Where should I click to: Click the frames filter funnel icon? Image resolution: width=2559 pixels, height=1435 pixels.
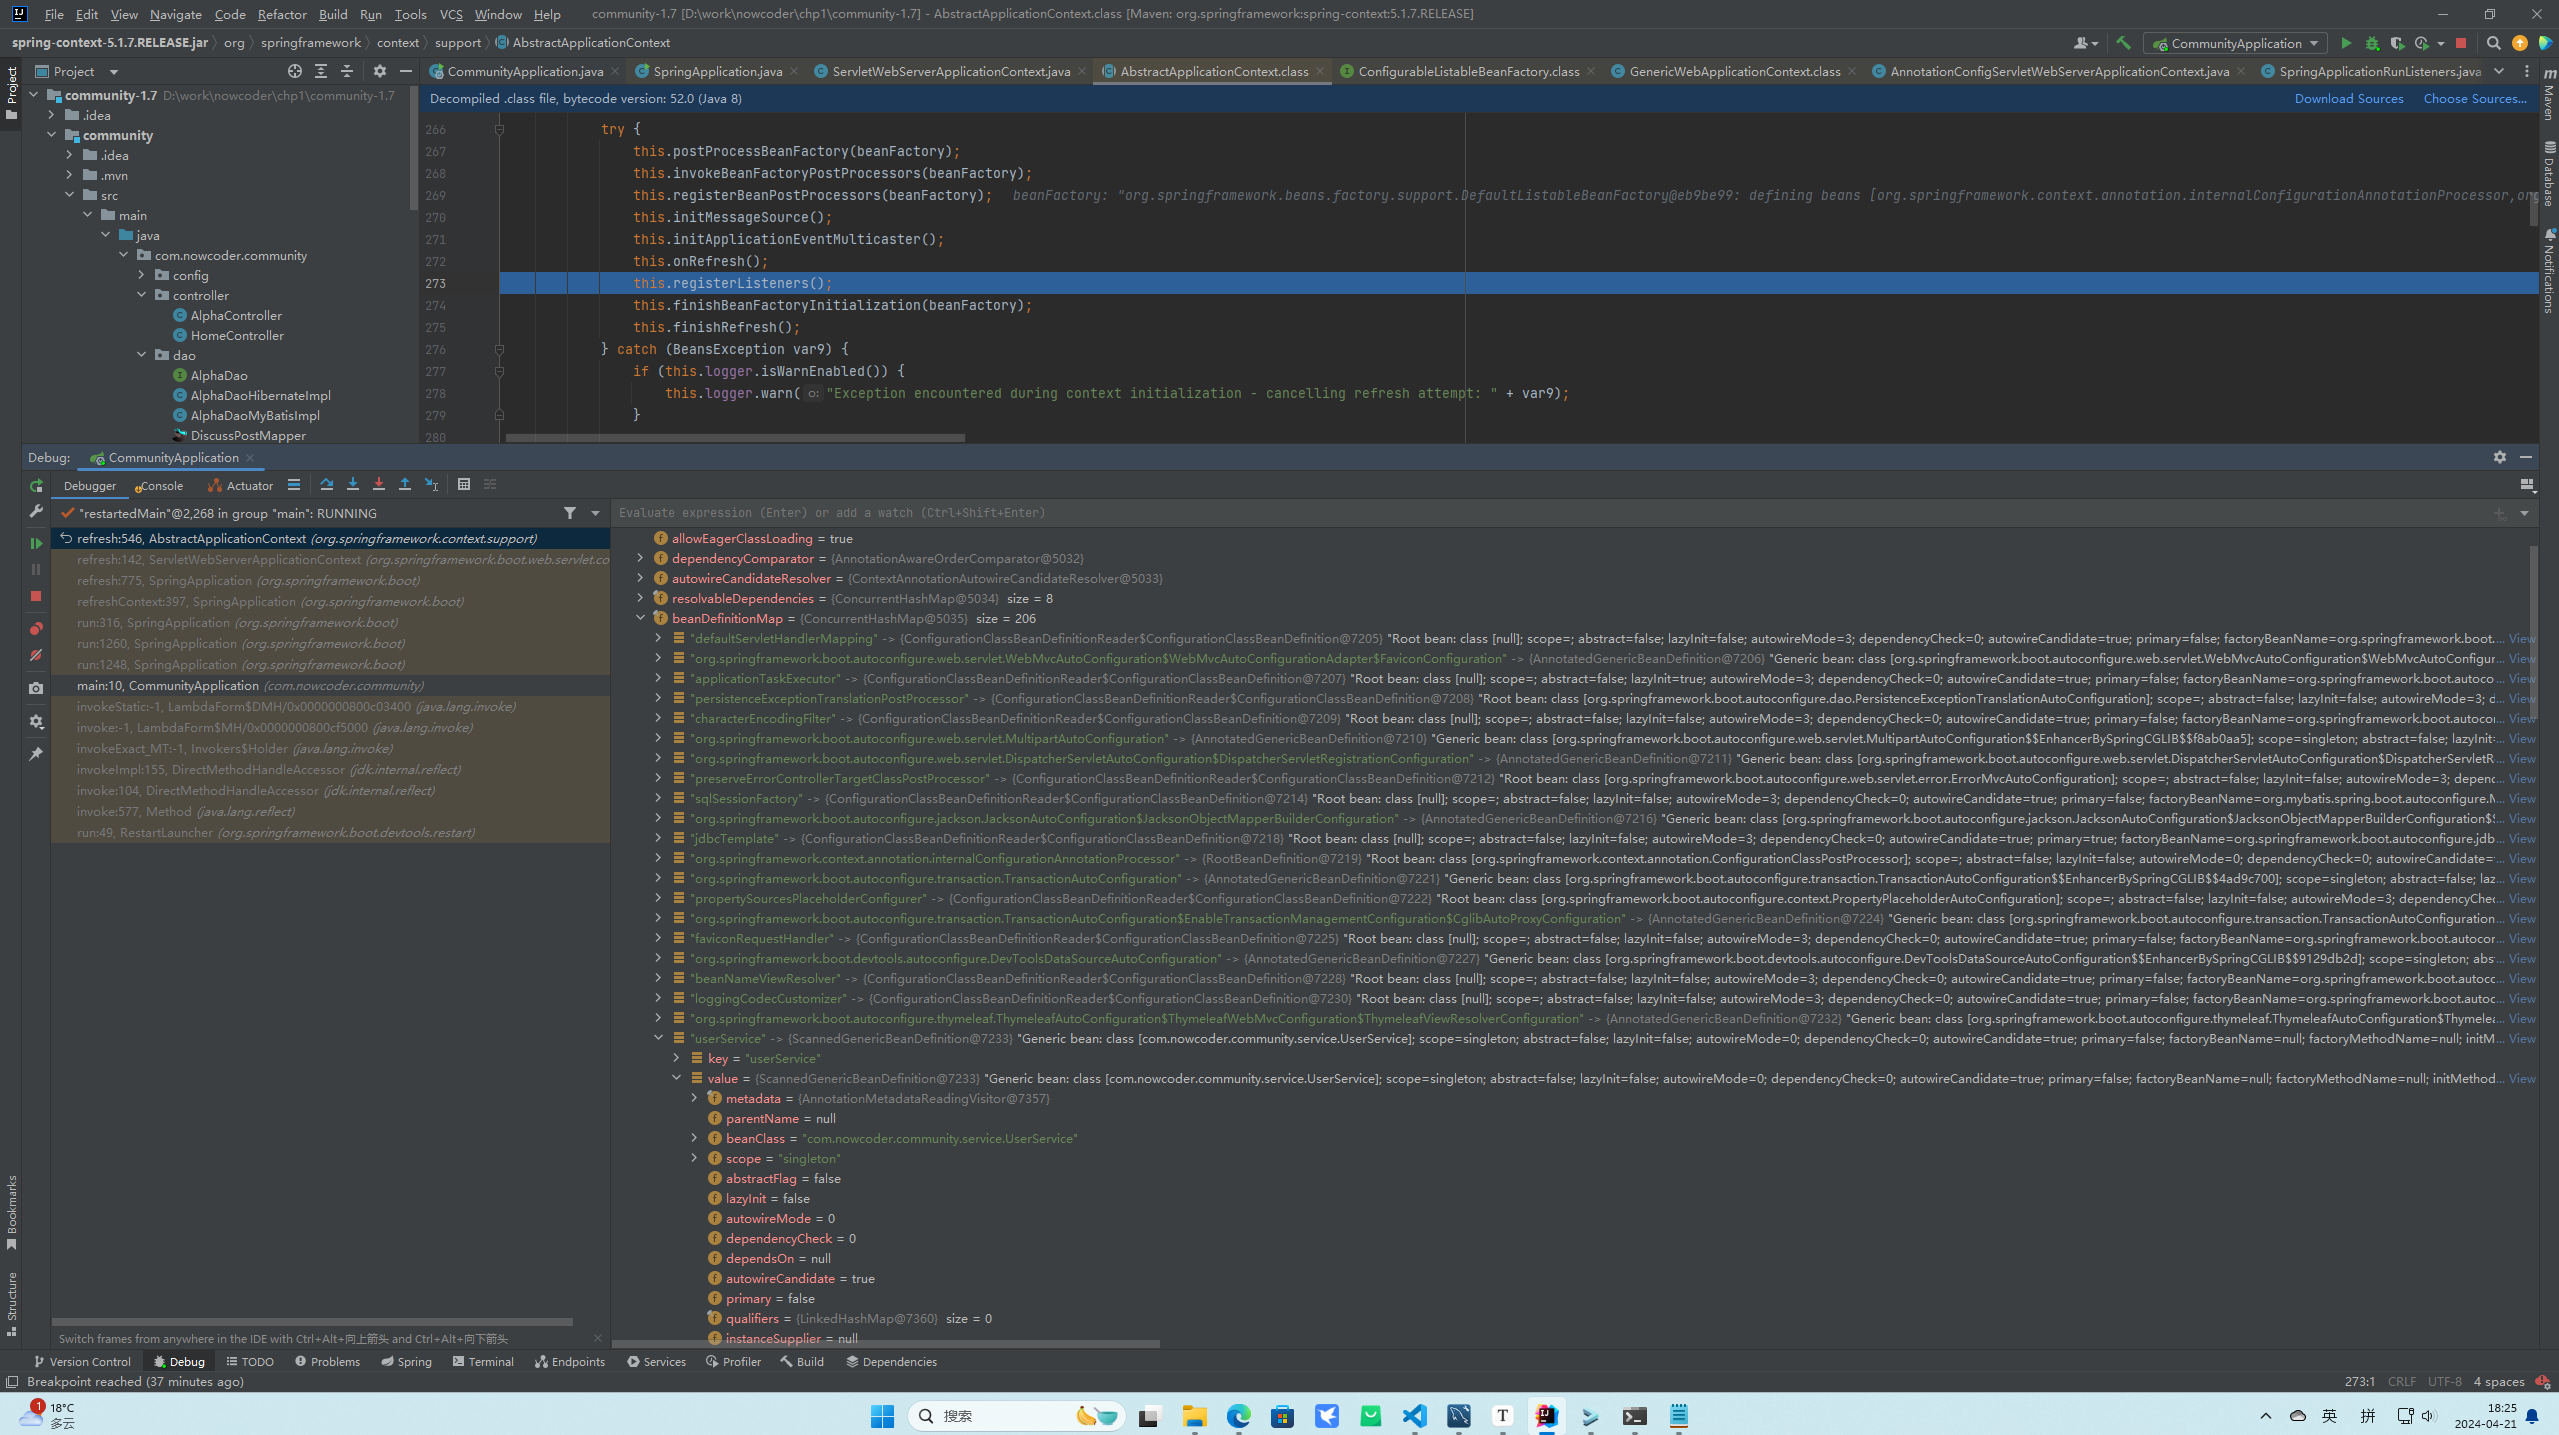(570, 513)
